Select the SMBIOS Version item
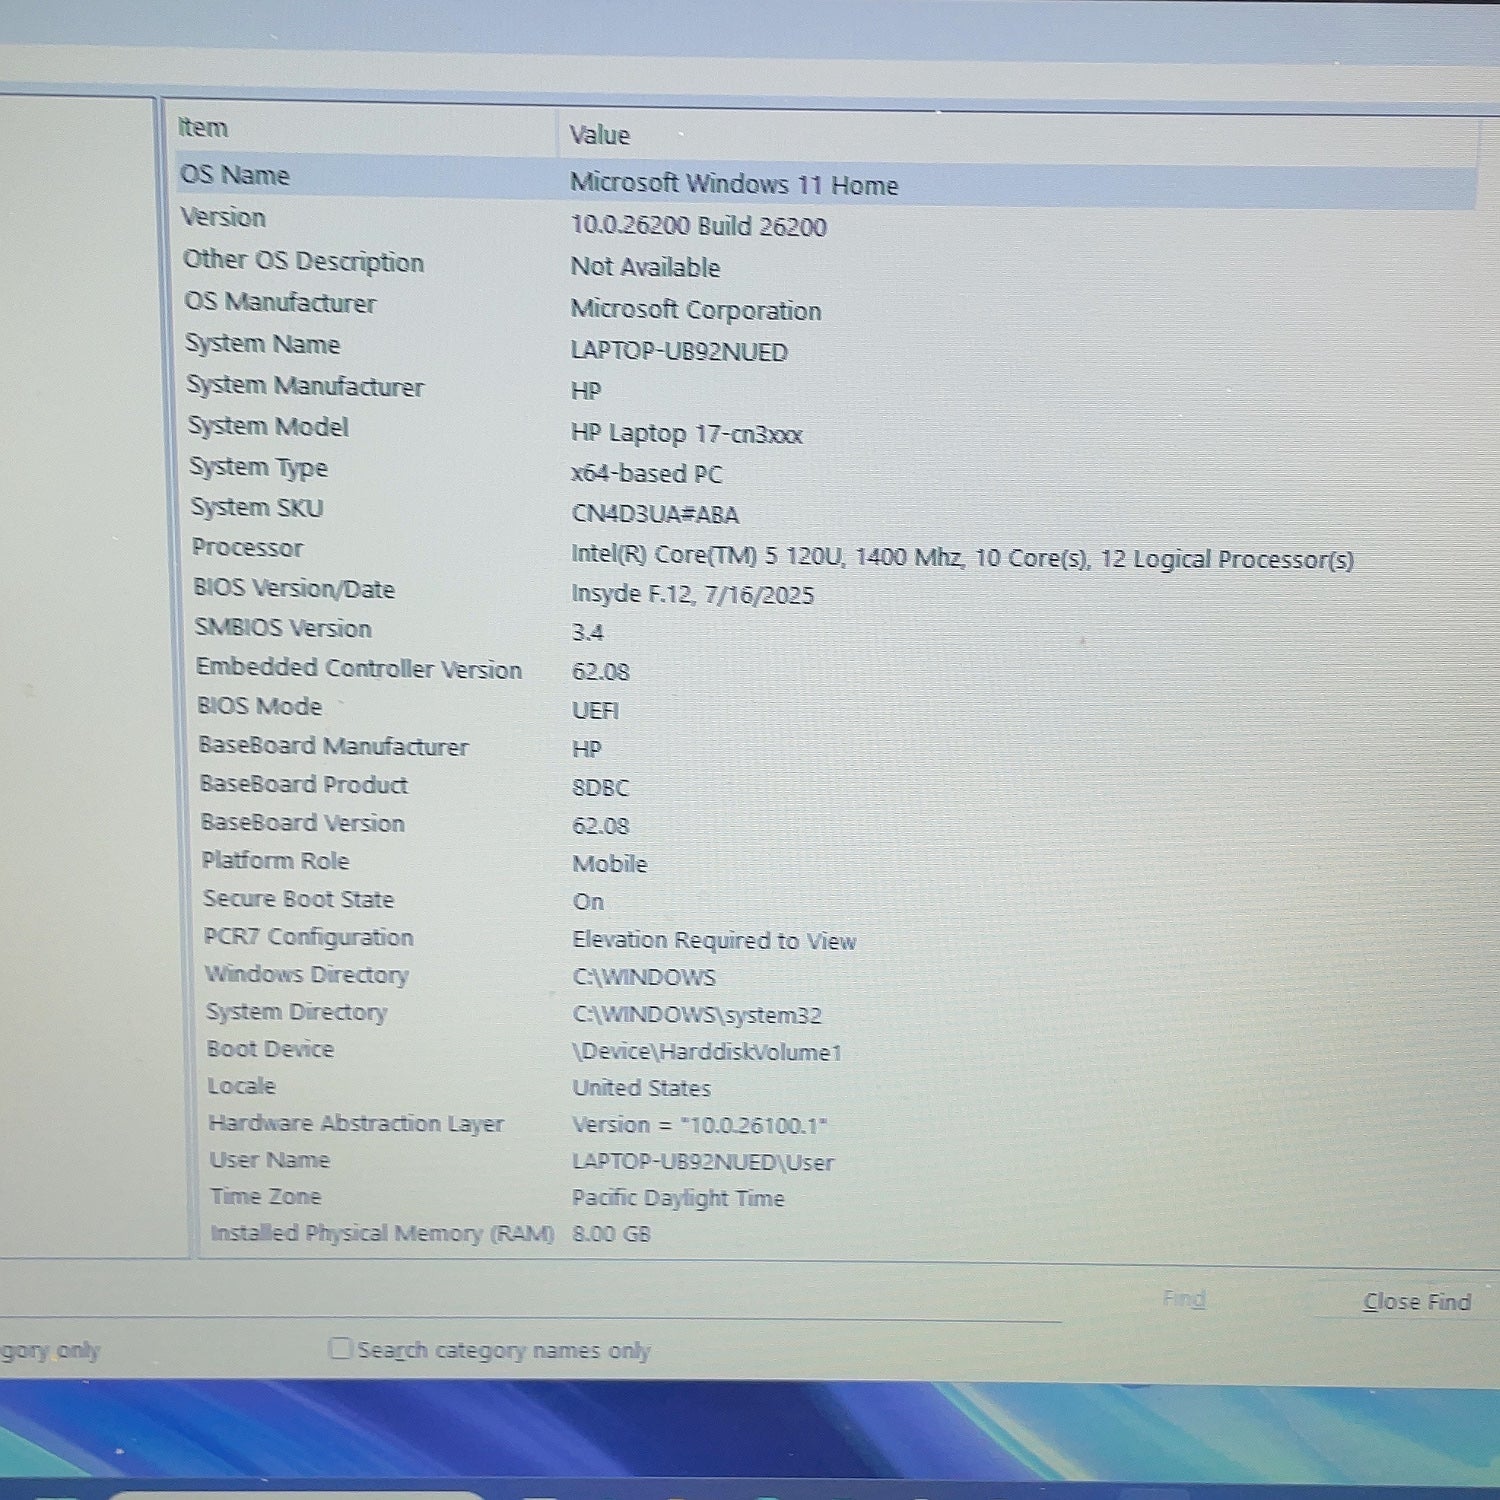1500x1500 pixels. point(283,628)
